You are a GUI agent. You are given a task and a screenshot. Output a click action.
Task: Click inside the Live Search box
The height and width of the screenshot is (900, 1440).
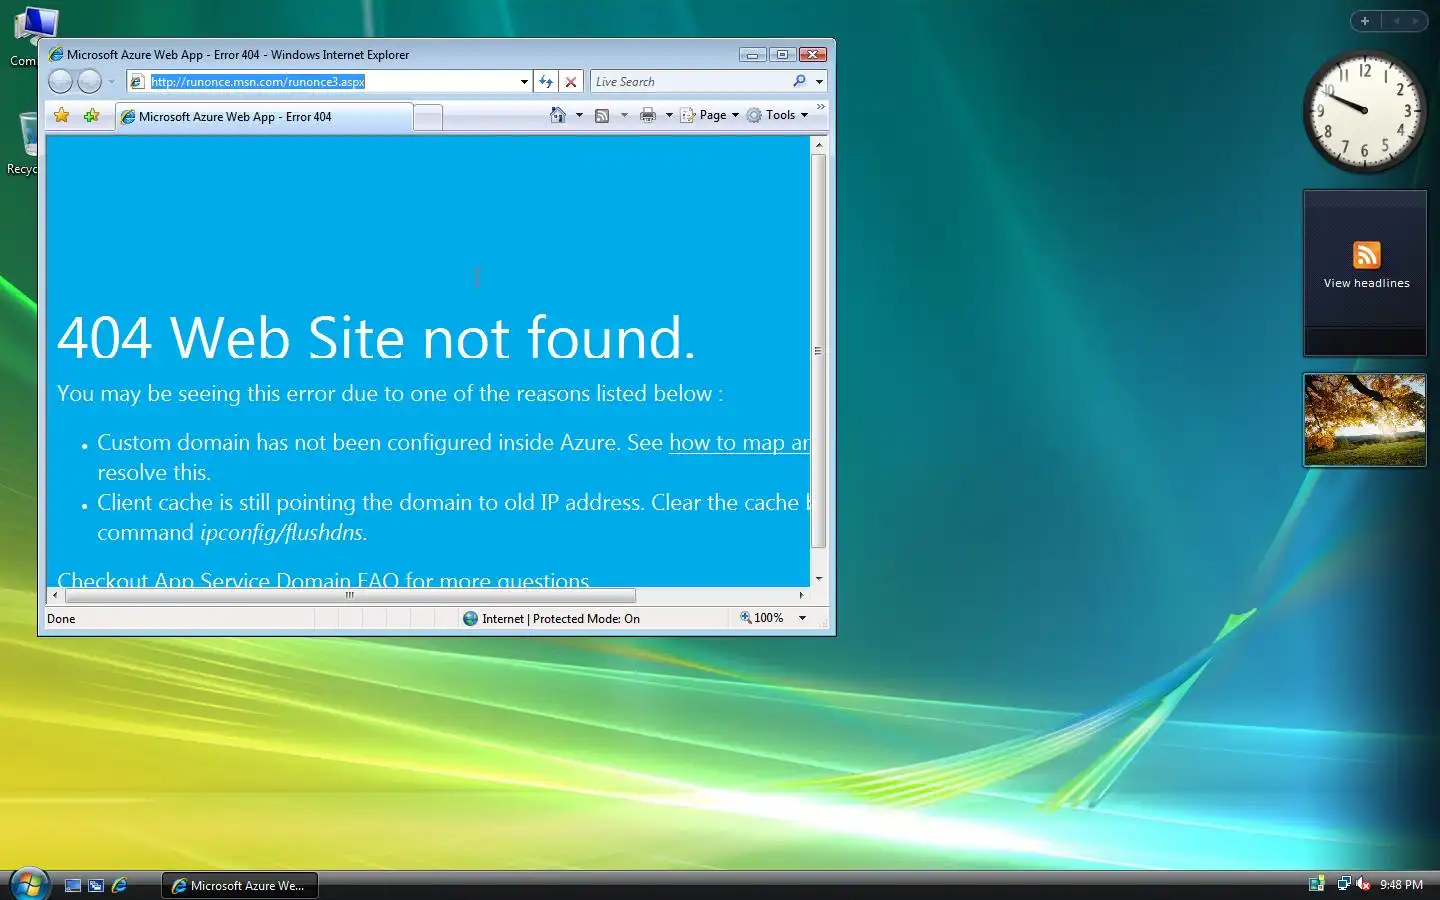click(x=690, y=82)
